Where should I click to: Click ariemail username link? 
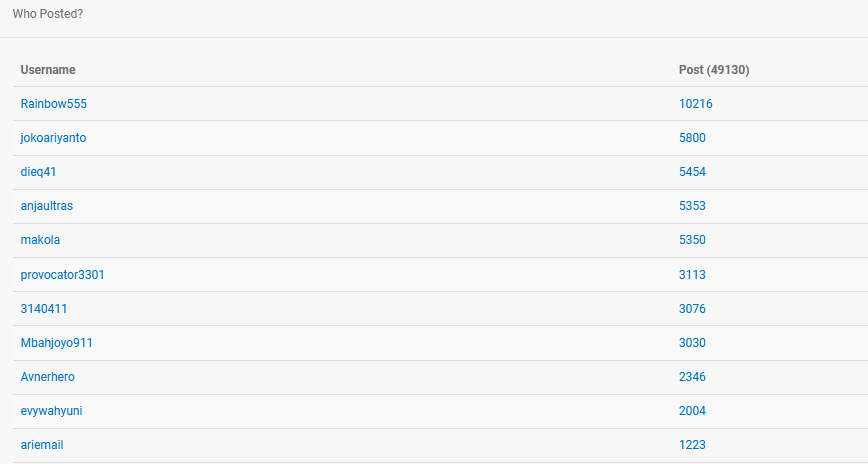coord(42,445)
